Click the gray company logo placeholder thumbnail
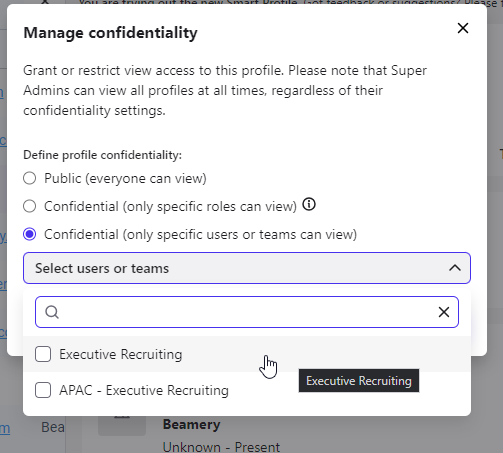Image resolution: width=503 pixels, height=453 pixels. tap(122, 426)
